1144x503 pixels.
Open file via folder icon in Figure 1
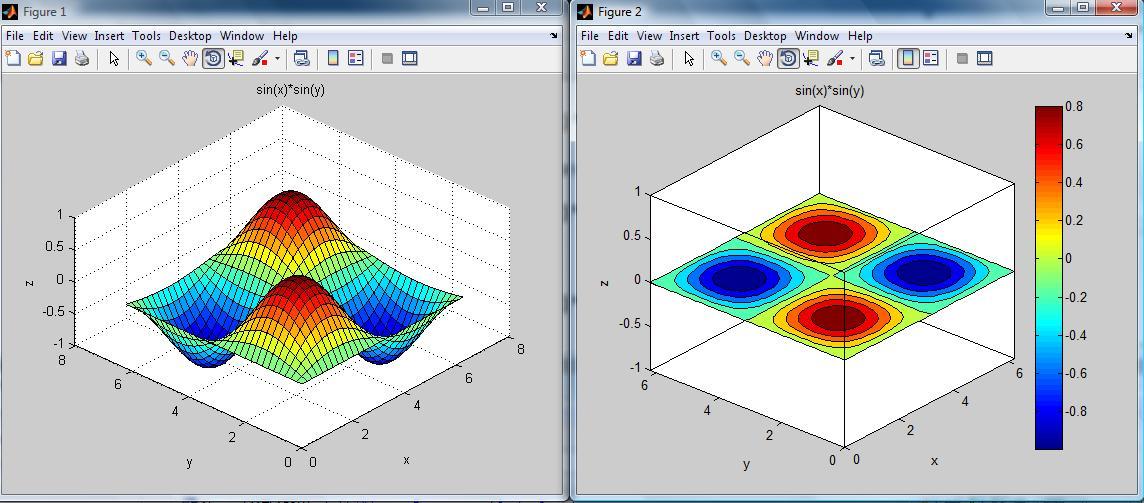pos(36,59)
